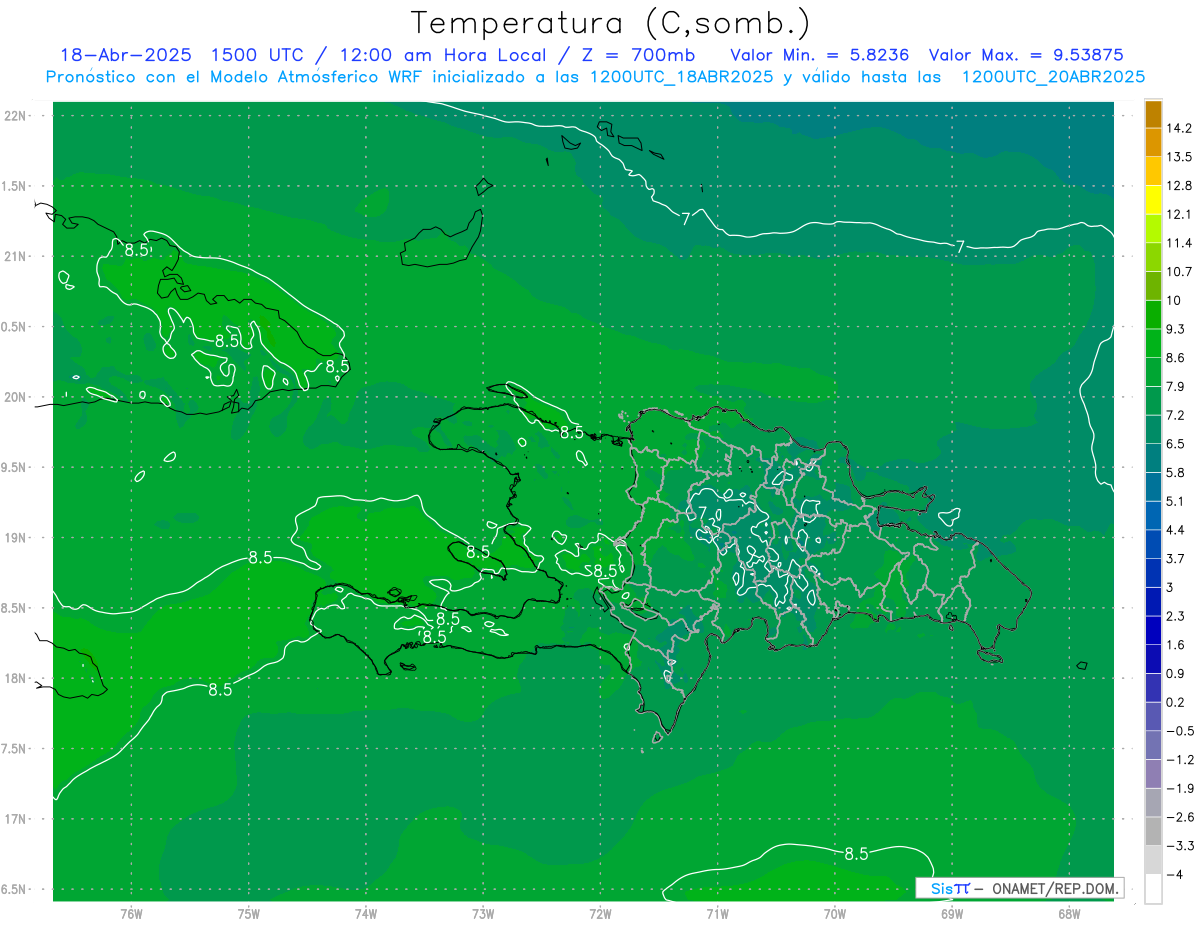The width and height of the screenshot is (1200, 927).
Task: Click the "10.7" color scale label
Action: pos(1180,271)
